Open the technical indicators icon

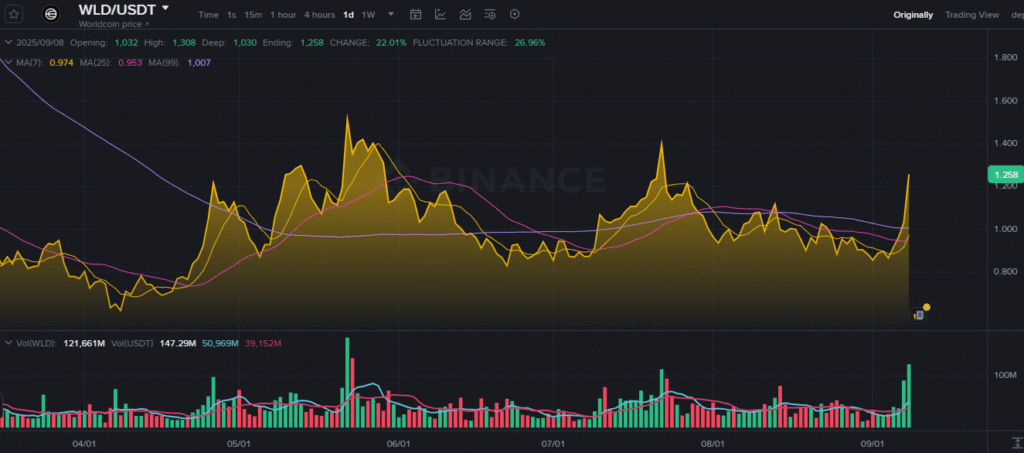[x=465, y=15]
